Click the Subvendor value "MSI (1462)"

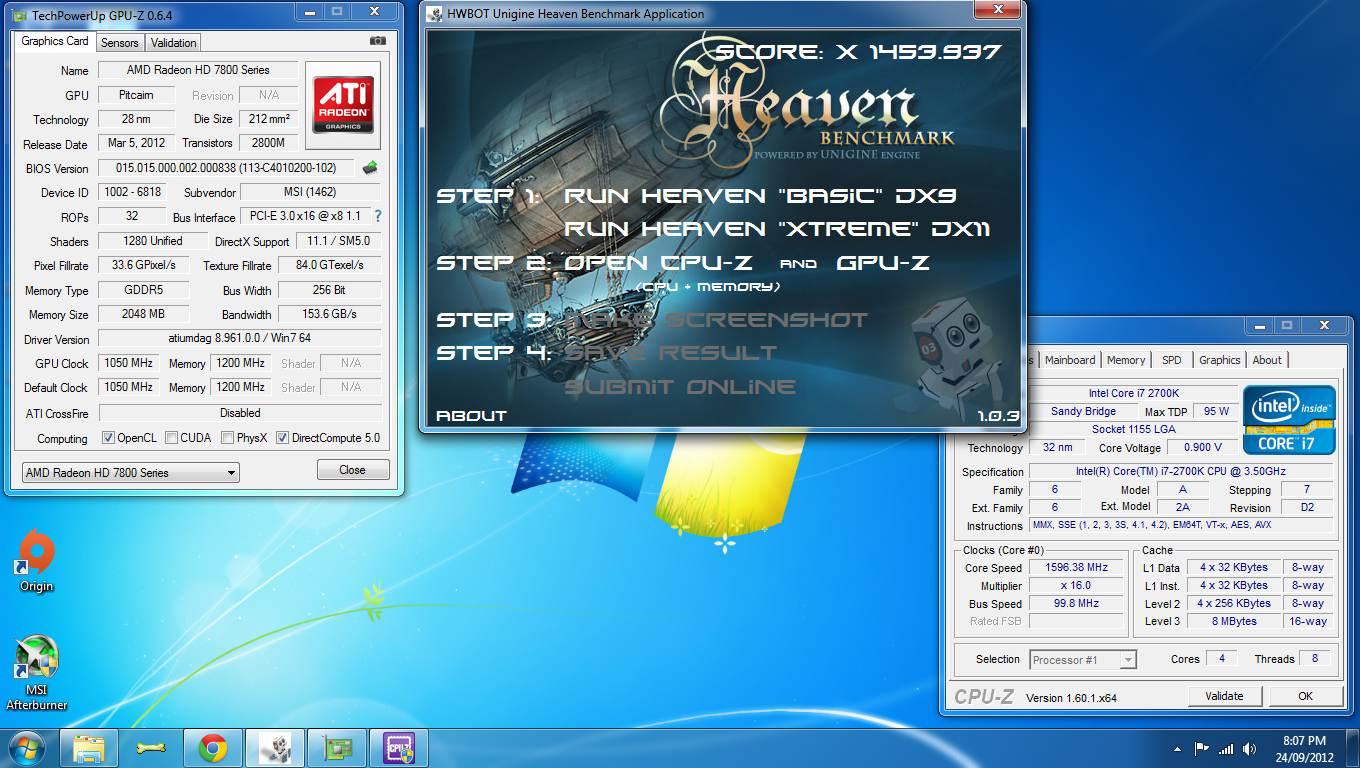(310, 192)
